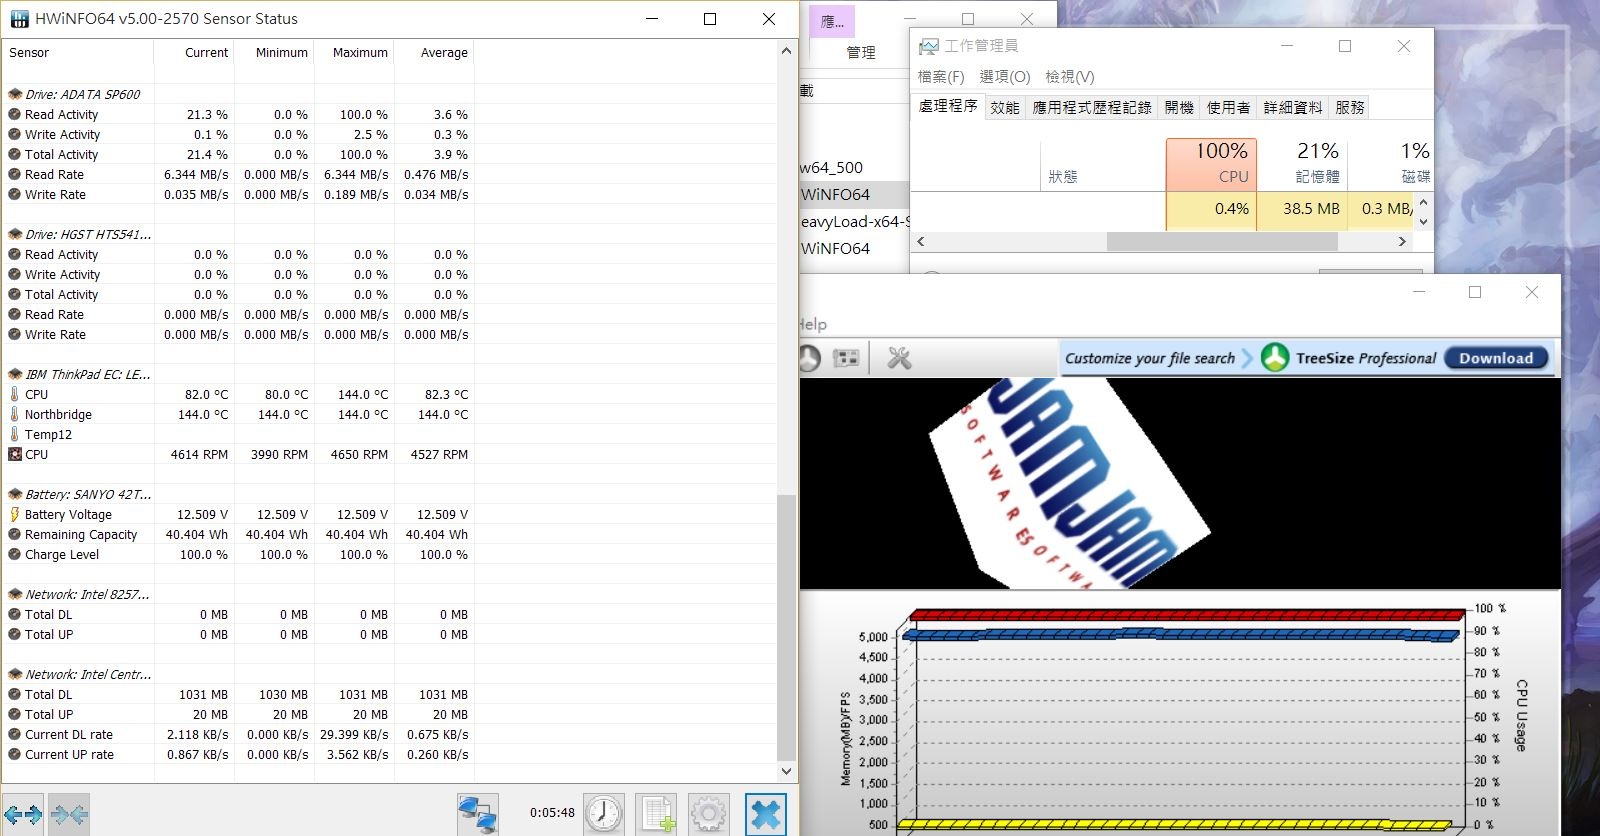This screenshot has height=836, width=1600.
Task: Switch to the 效能 tab
Action: pyautogui.click(x=1005, y=107)
